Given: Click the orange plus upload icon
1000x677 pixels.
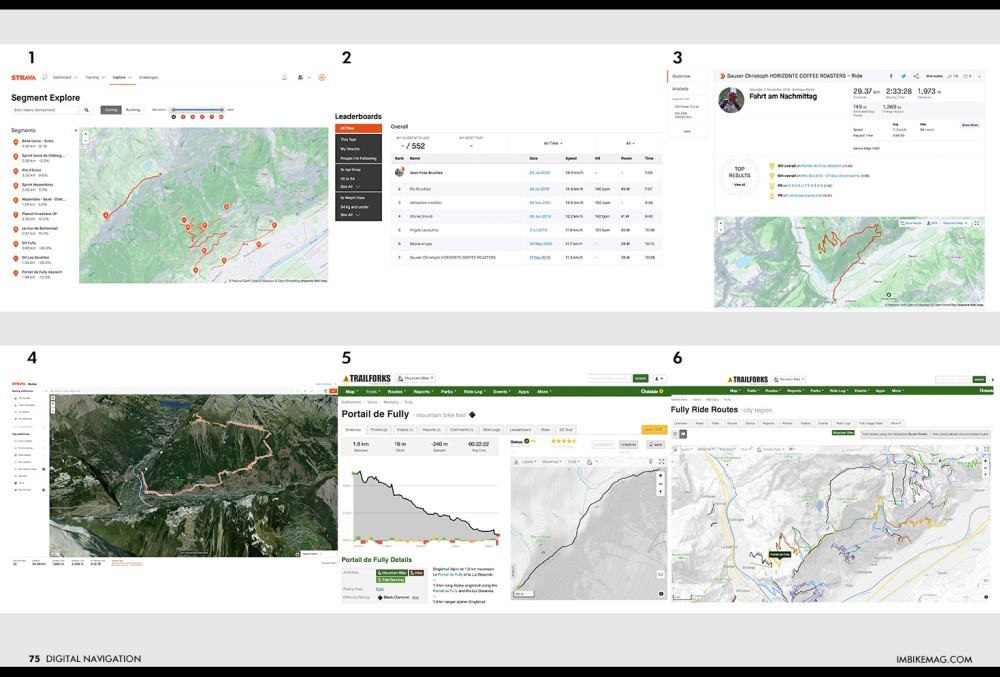Looking at the screenshot, I should pos(322,77).
